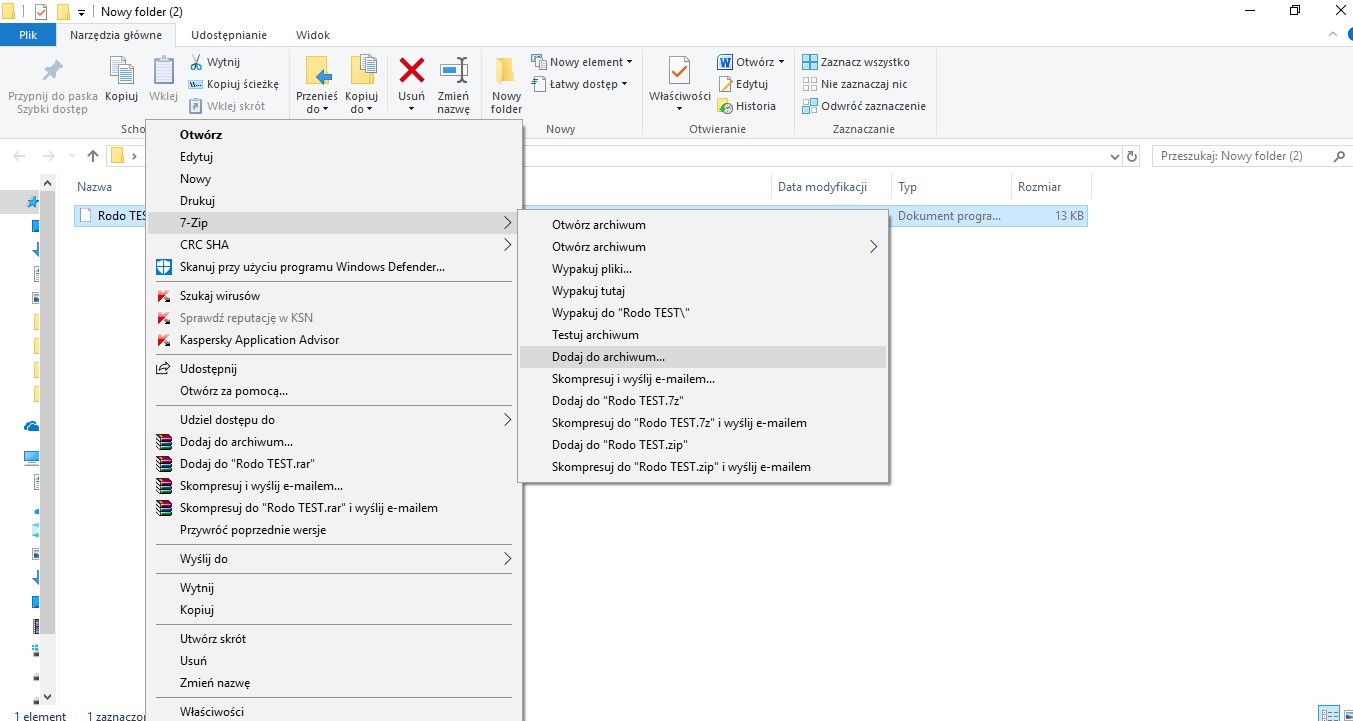Sort by the Typ column header
Viewport: 1353px width, 721px height.
coord(908,187)
